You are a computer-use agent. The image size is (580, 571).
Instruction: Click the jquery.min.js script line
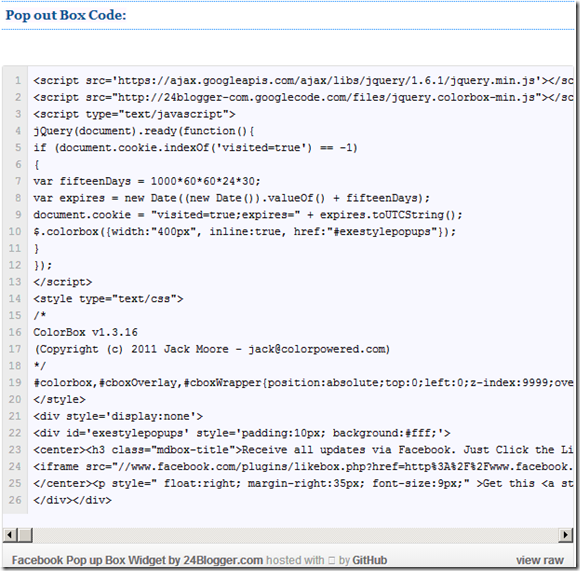click(303, 81)
